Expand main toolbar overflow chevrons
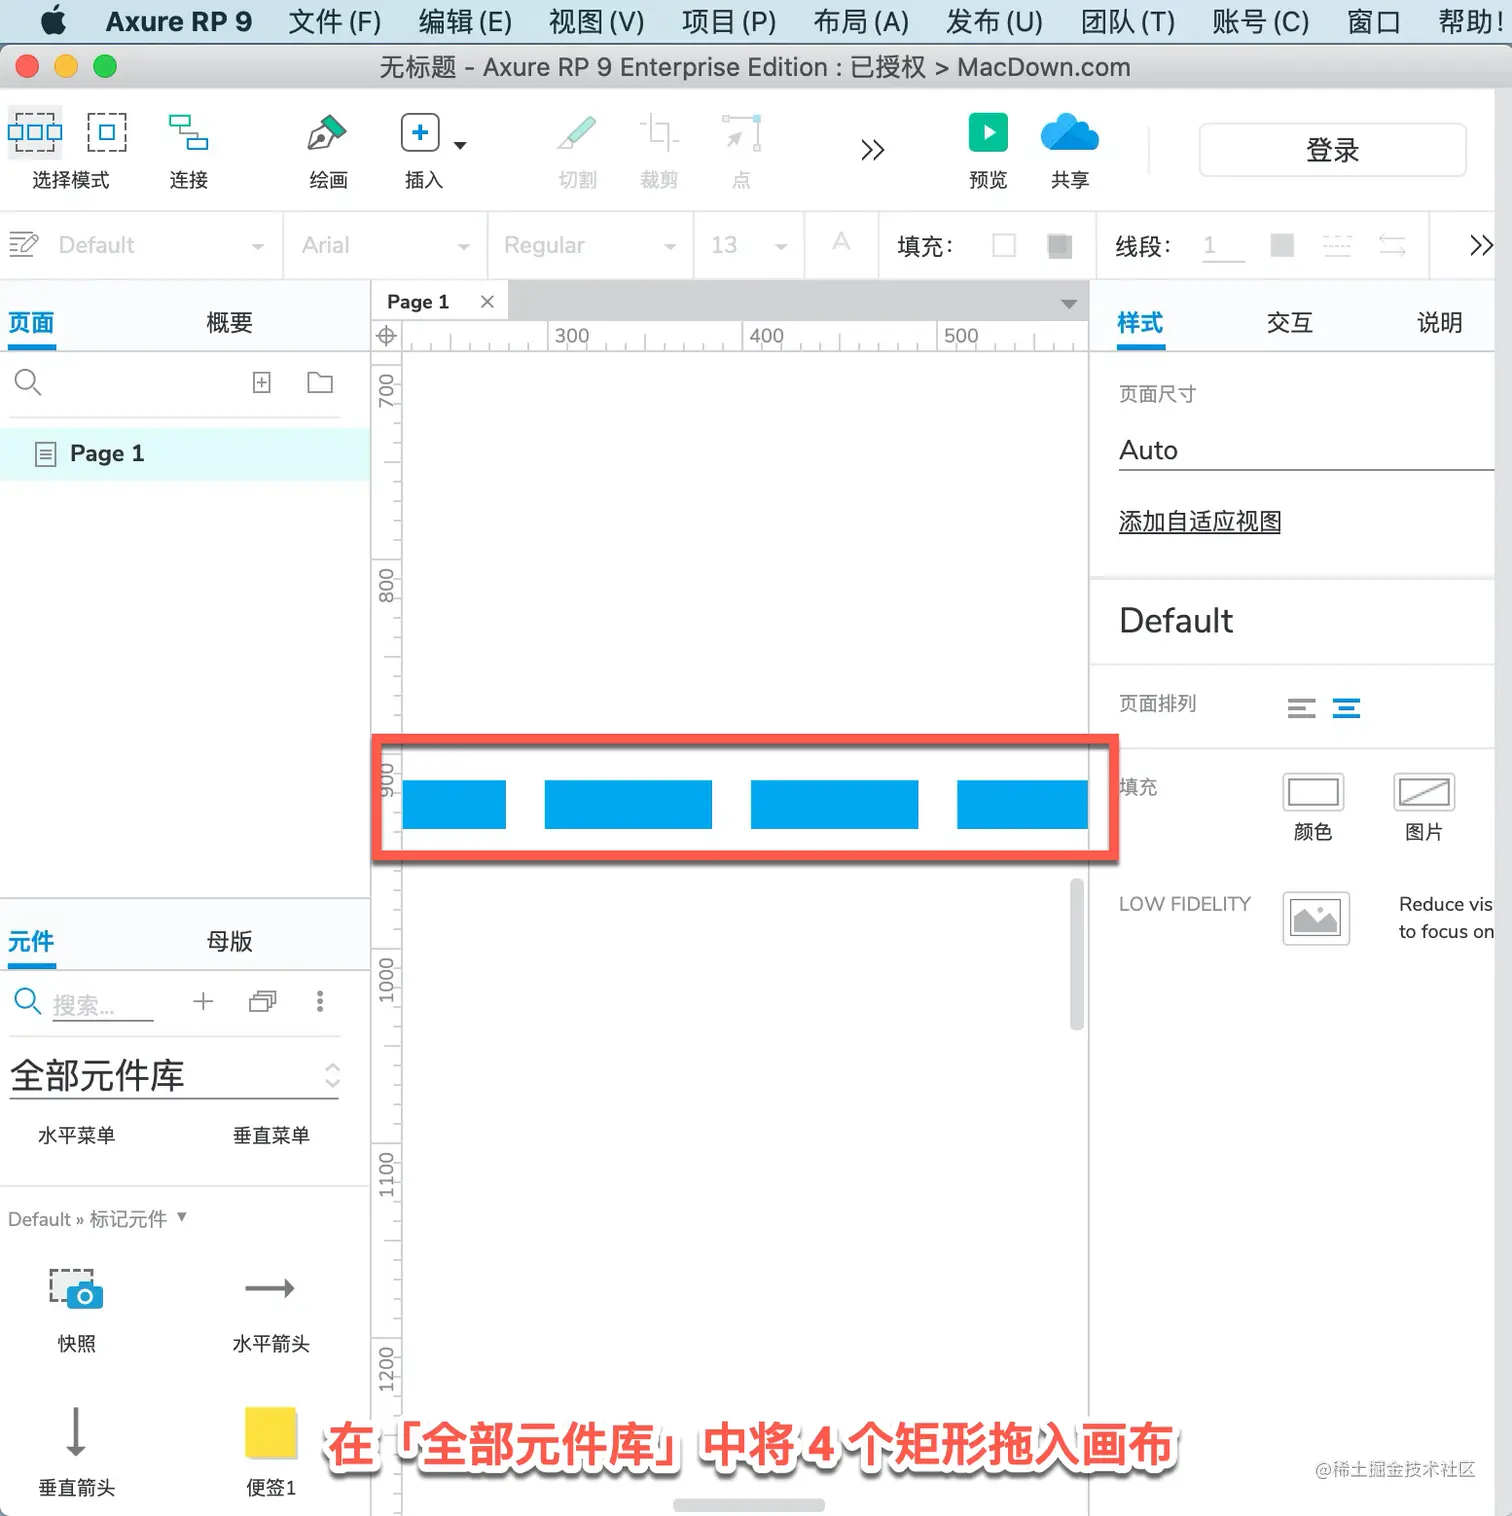This screenshot has width=1512, height=1516. [x=872, y=150]
